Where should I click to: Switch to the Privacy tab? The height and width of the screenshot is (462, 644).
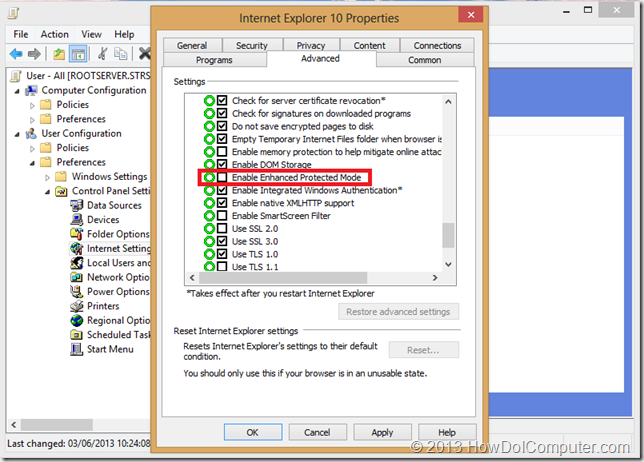(311, 45)
